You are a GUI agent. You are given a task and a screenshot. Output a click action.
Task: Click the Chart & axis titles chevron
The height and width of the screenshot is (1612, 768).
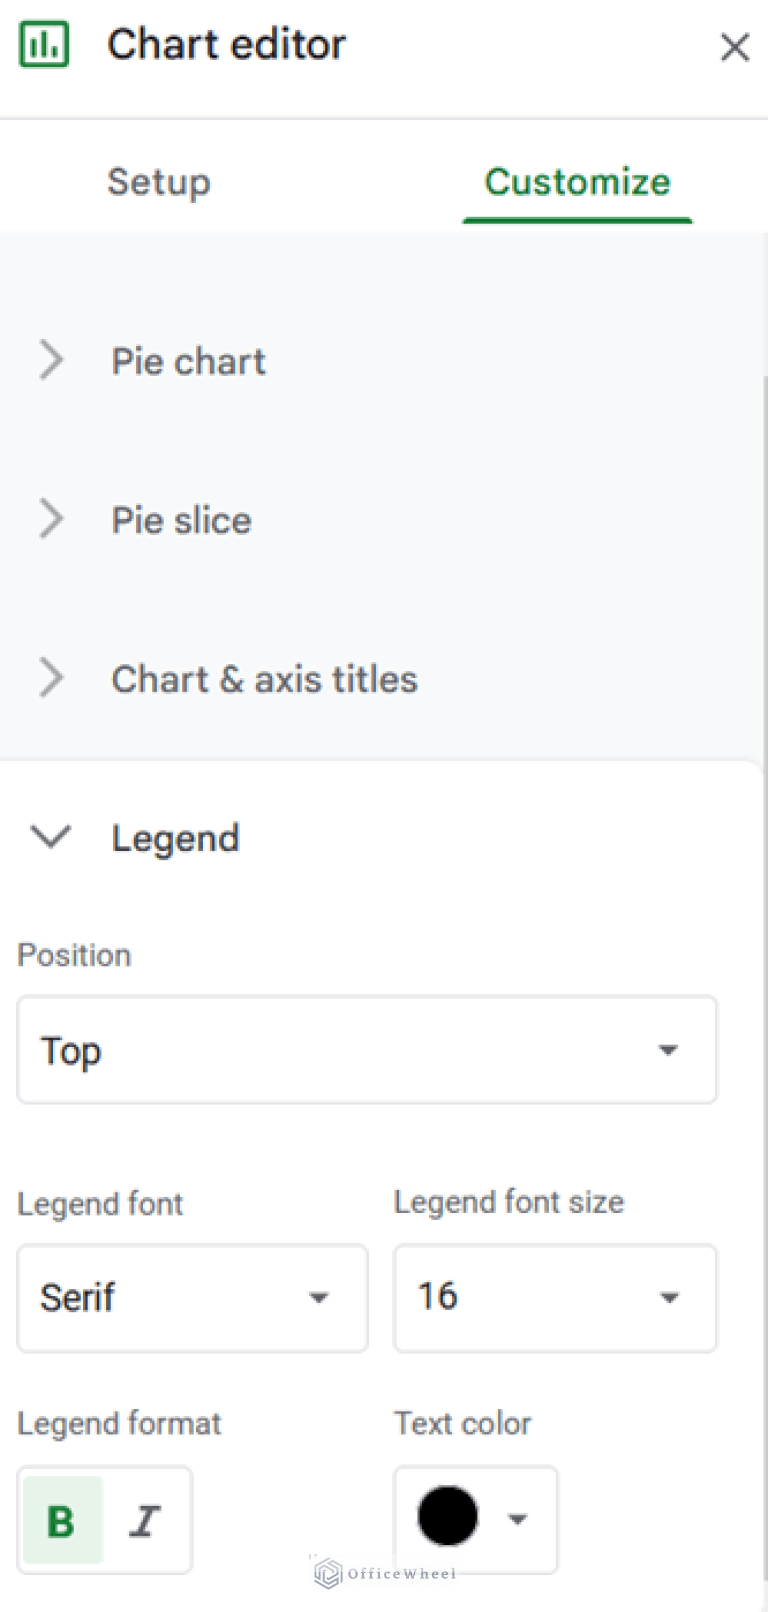51,678
